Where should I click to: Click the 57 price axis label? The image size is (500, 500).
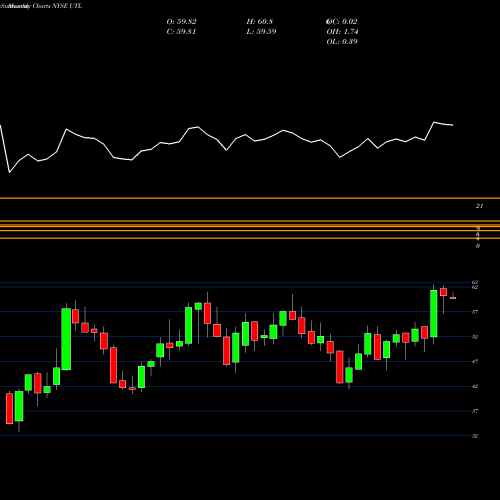[475, 312]
